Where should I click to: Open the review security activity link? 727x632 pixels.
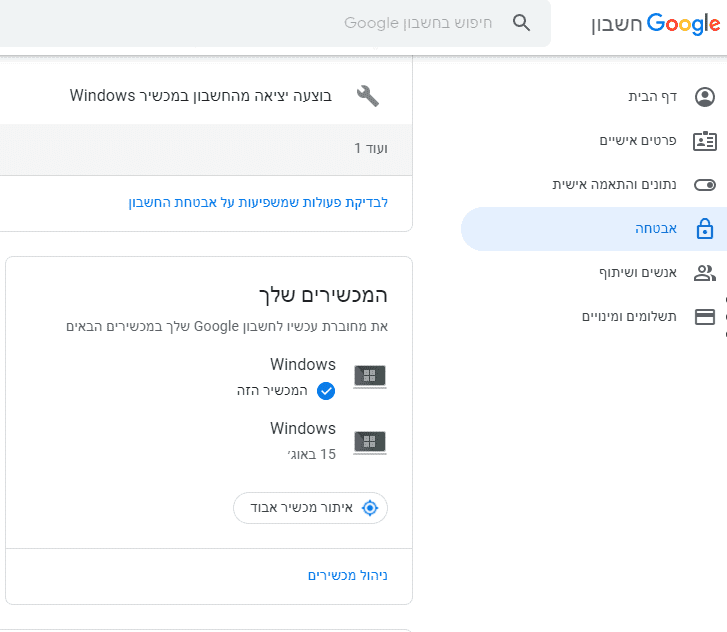pos(258,202)
